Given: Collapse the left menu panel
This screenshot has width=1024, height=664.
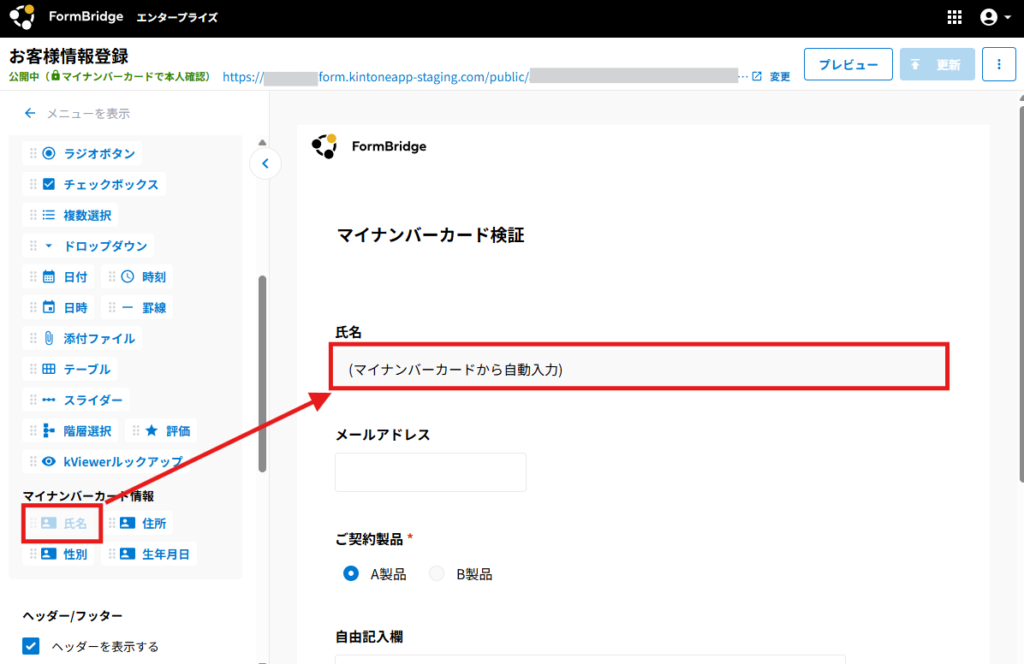Looking at the screenshot, I should pyautogui.click(x=265, y=163).
